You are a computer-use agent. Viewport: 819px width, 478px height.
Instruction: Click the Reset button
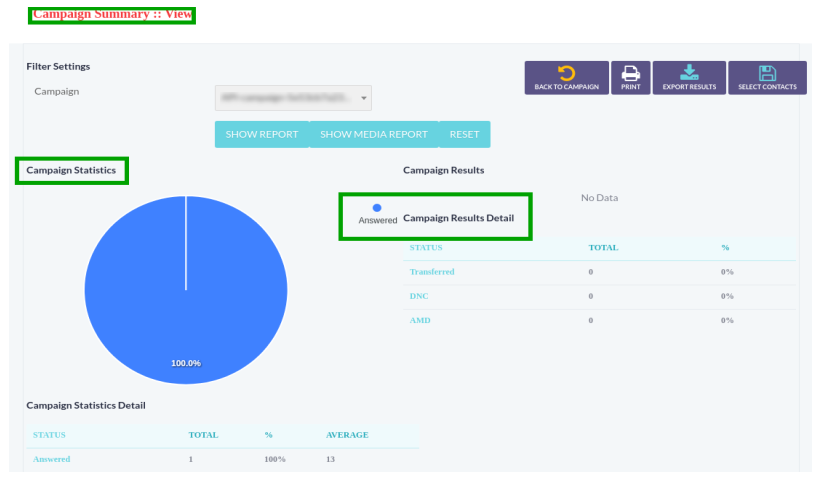[464, 135]
